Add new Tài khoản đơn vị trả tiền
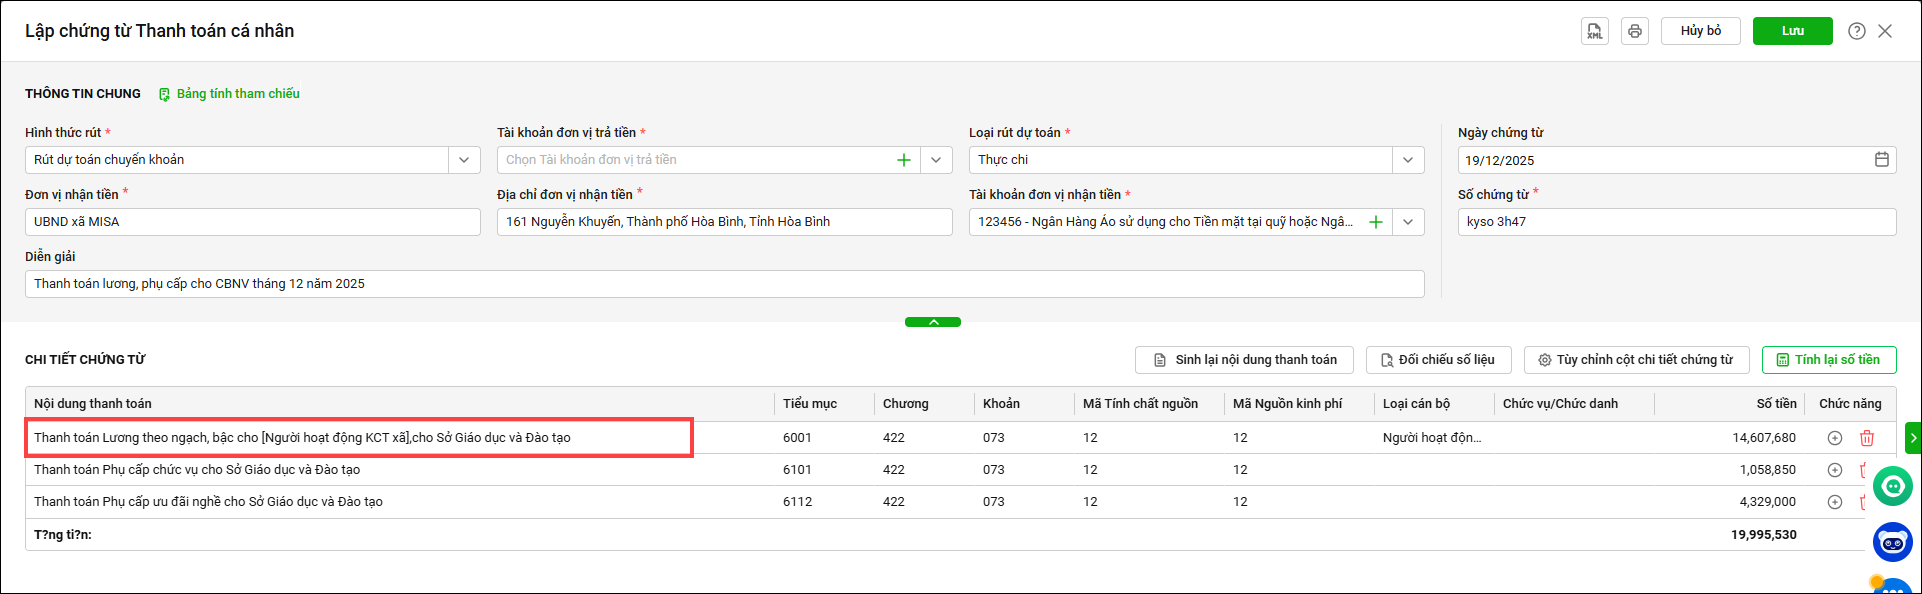The width and height of the screenshot is (1922, 594). (x=903, y=160)
